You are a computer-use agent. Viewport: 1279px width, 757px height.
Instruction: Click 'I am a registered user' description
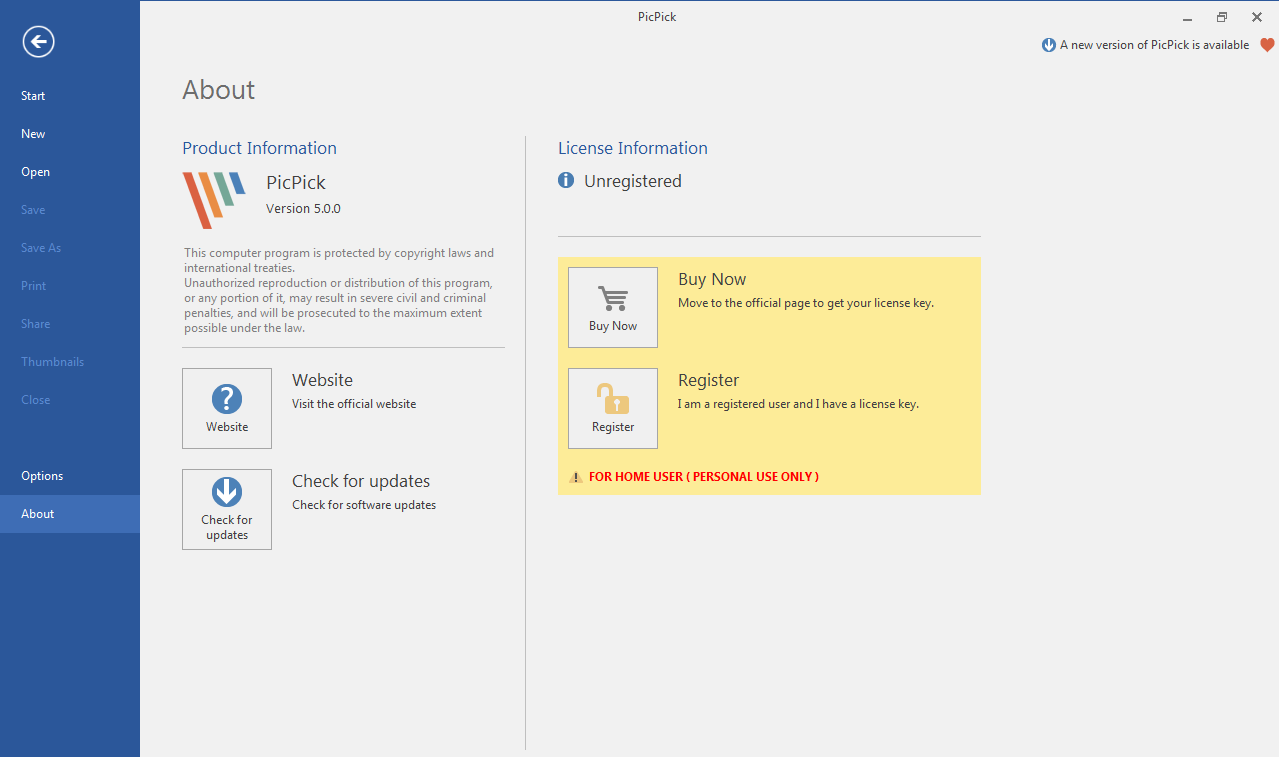pos(798,404)
